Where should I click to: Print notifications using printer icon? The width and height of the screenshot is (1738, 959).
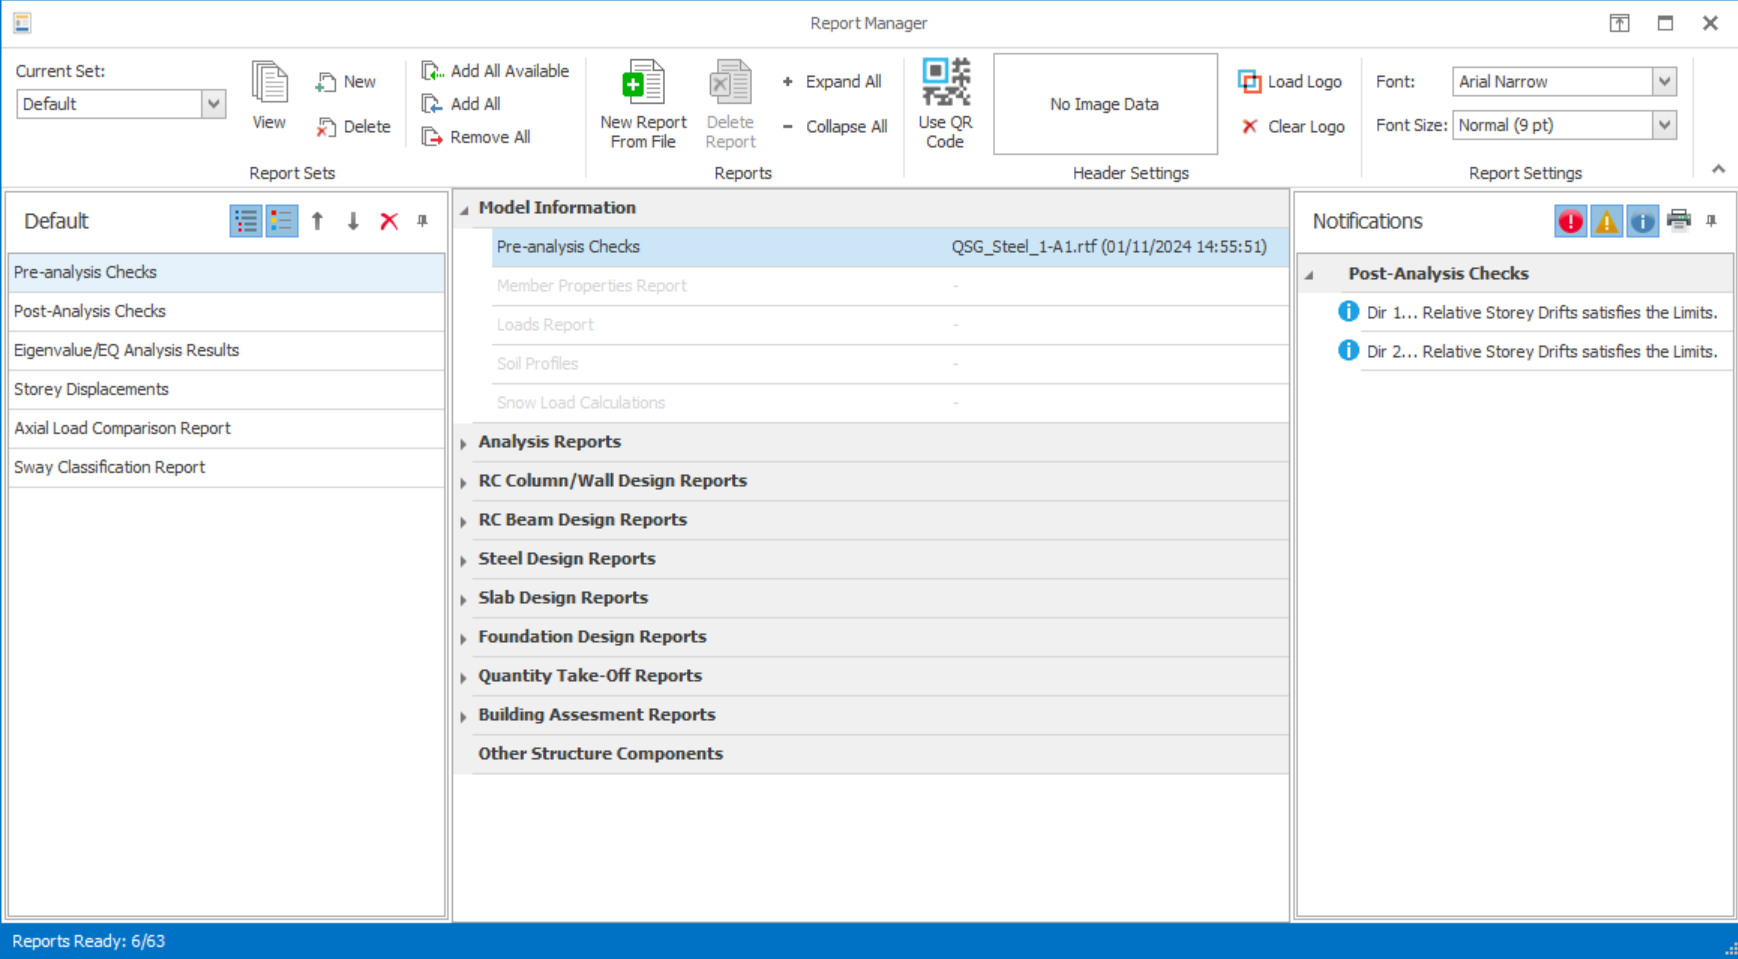[1678, 221]
